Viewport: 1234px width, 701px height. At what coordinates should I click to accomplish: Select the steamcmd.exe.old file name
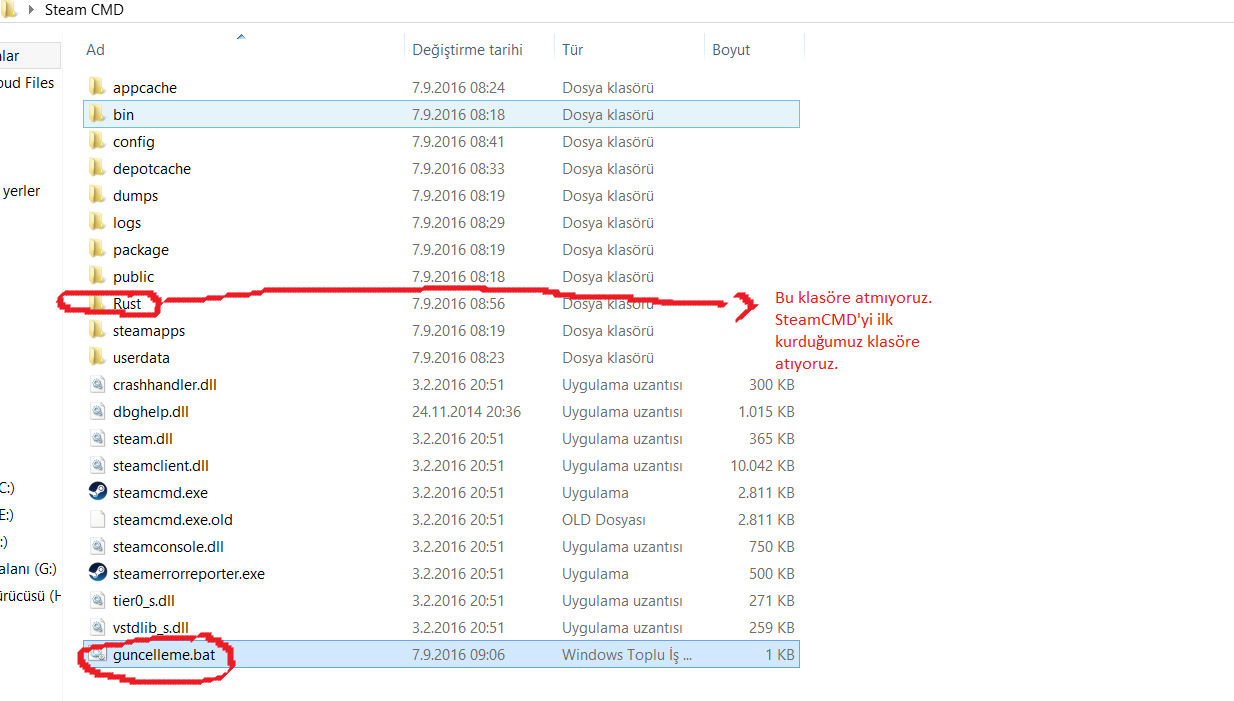coord(173,520)
